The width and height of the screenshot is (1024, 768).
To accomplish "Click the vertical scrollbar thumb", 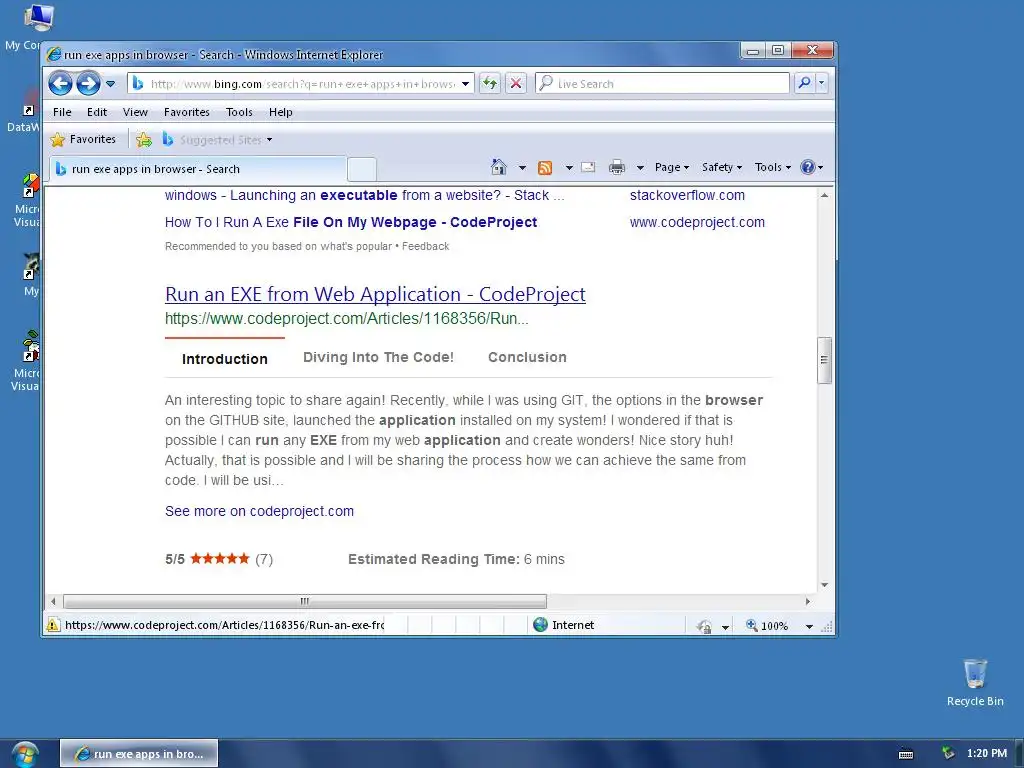I will 824,360.
